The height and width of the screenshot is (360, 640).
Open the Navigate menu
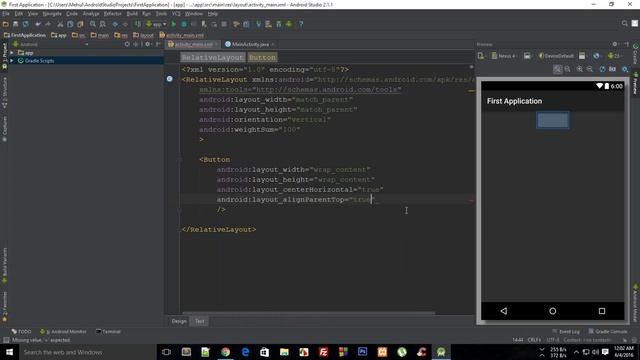click(52, 14)
